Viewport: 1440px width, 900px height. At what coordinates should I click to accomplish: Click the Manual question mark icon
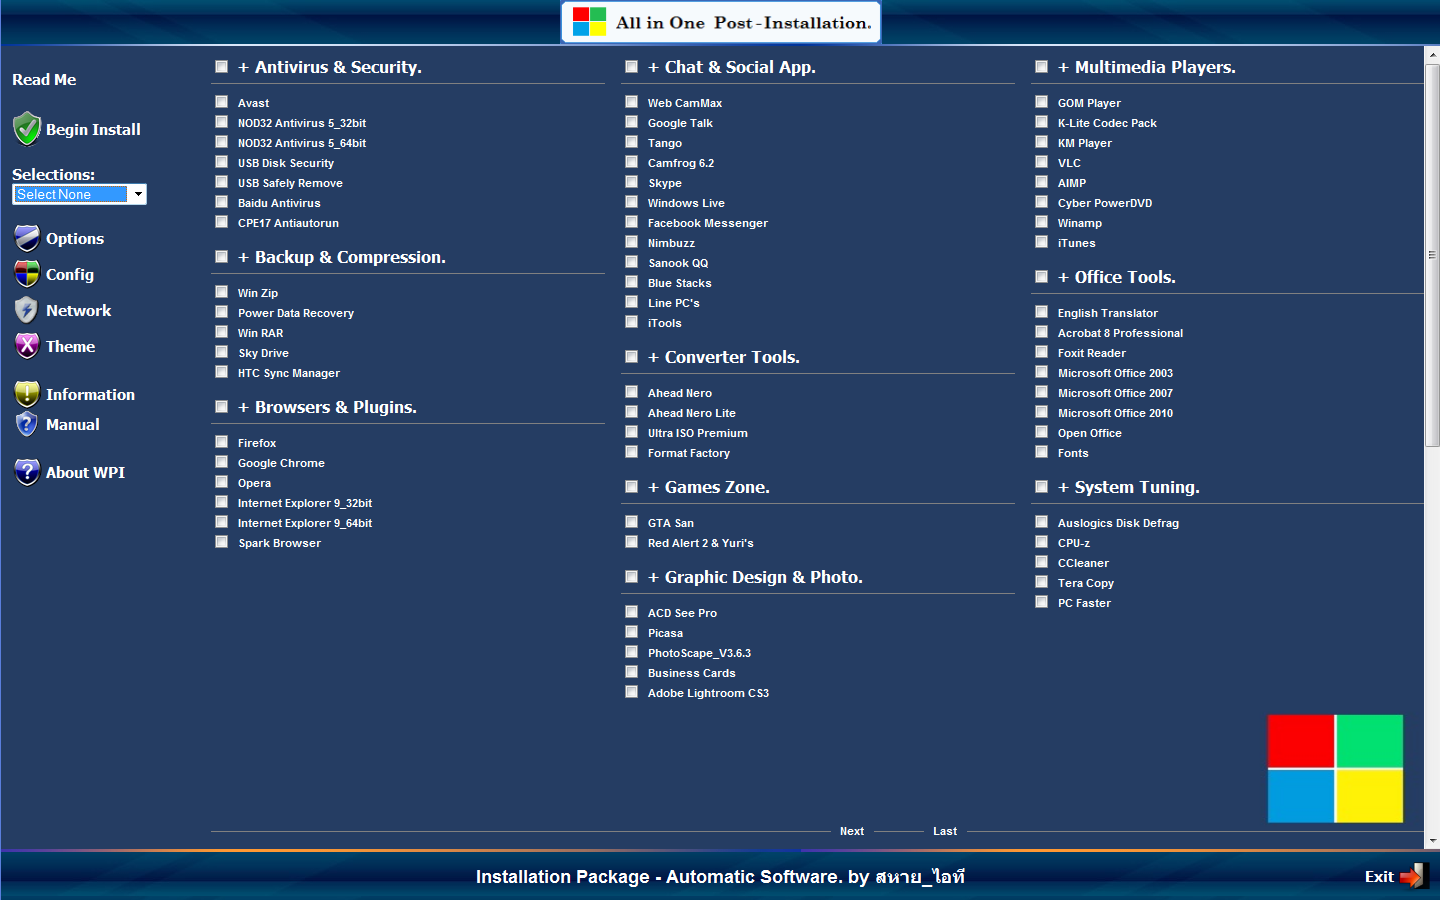click(x=27, y=424)
